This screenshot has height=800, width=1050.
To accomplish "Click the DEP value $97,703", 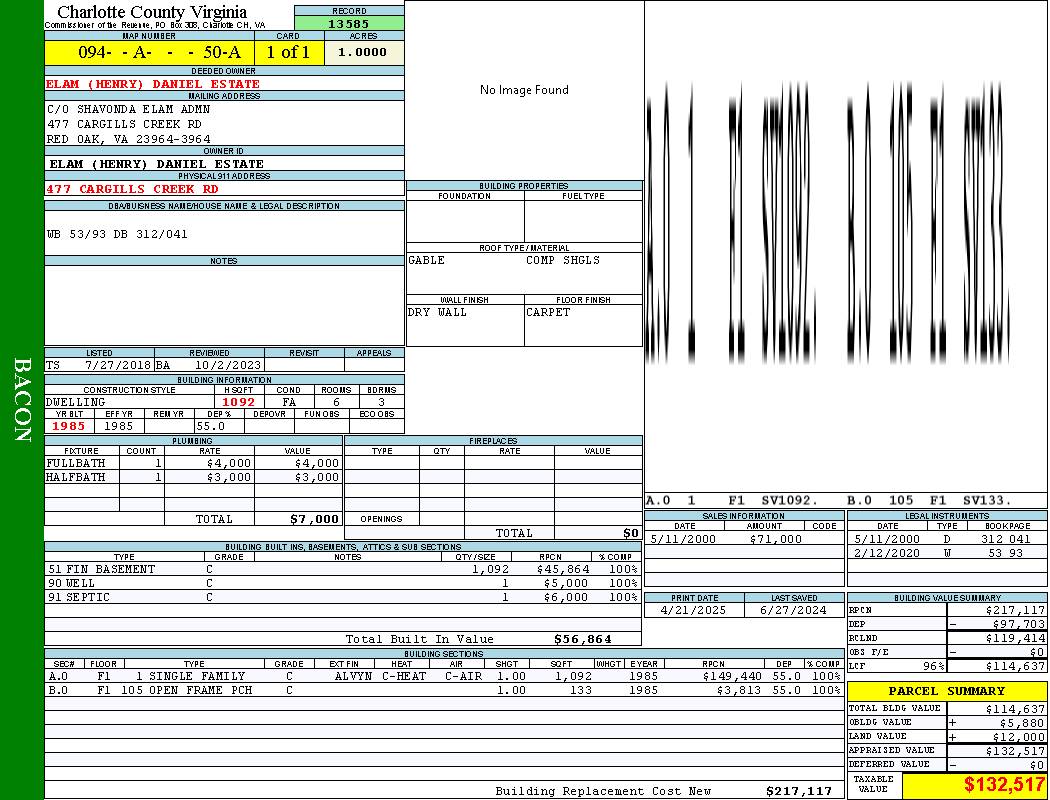I will (x=1019, y=625).
